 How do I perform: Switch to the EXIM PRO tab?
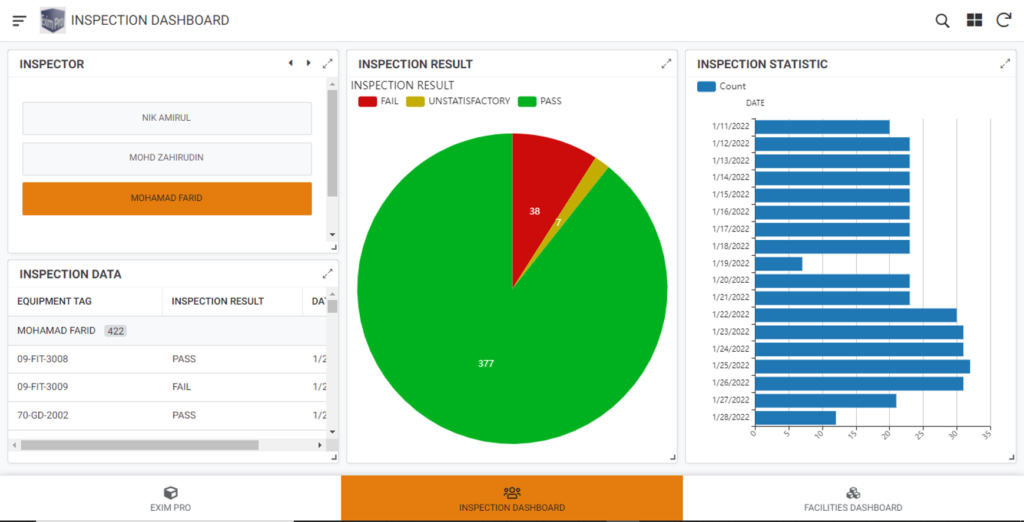[170, 499]
